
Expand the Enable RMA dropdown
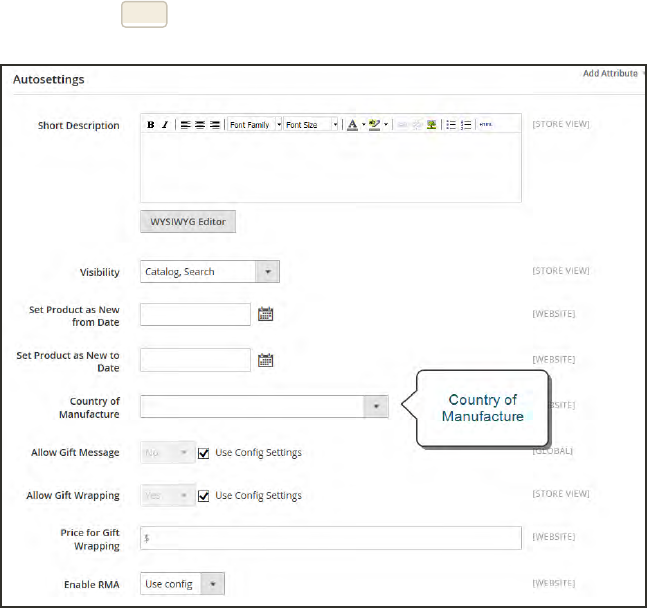click(x=214, y=584)
